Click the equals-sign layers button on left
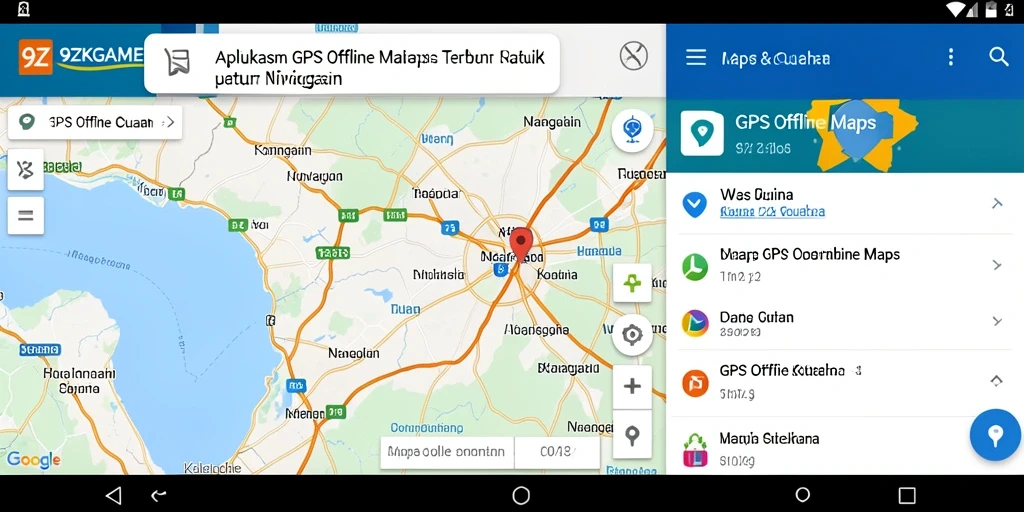1024x512 pixels. 25,216
